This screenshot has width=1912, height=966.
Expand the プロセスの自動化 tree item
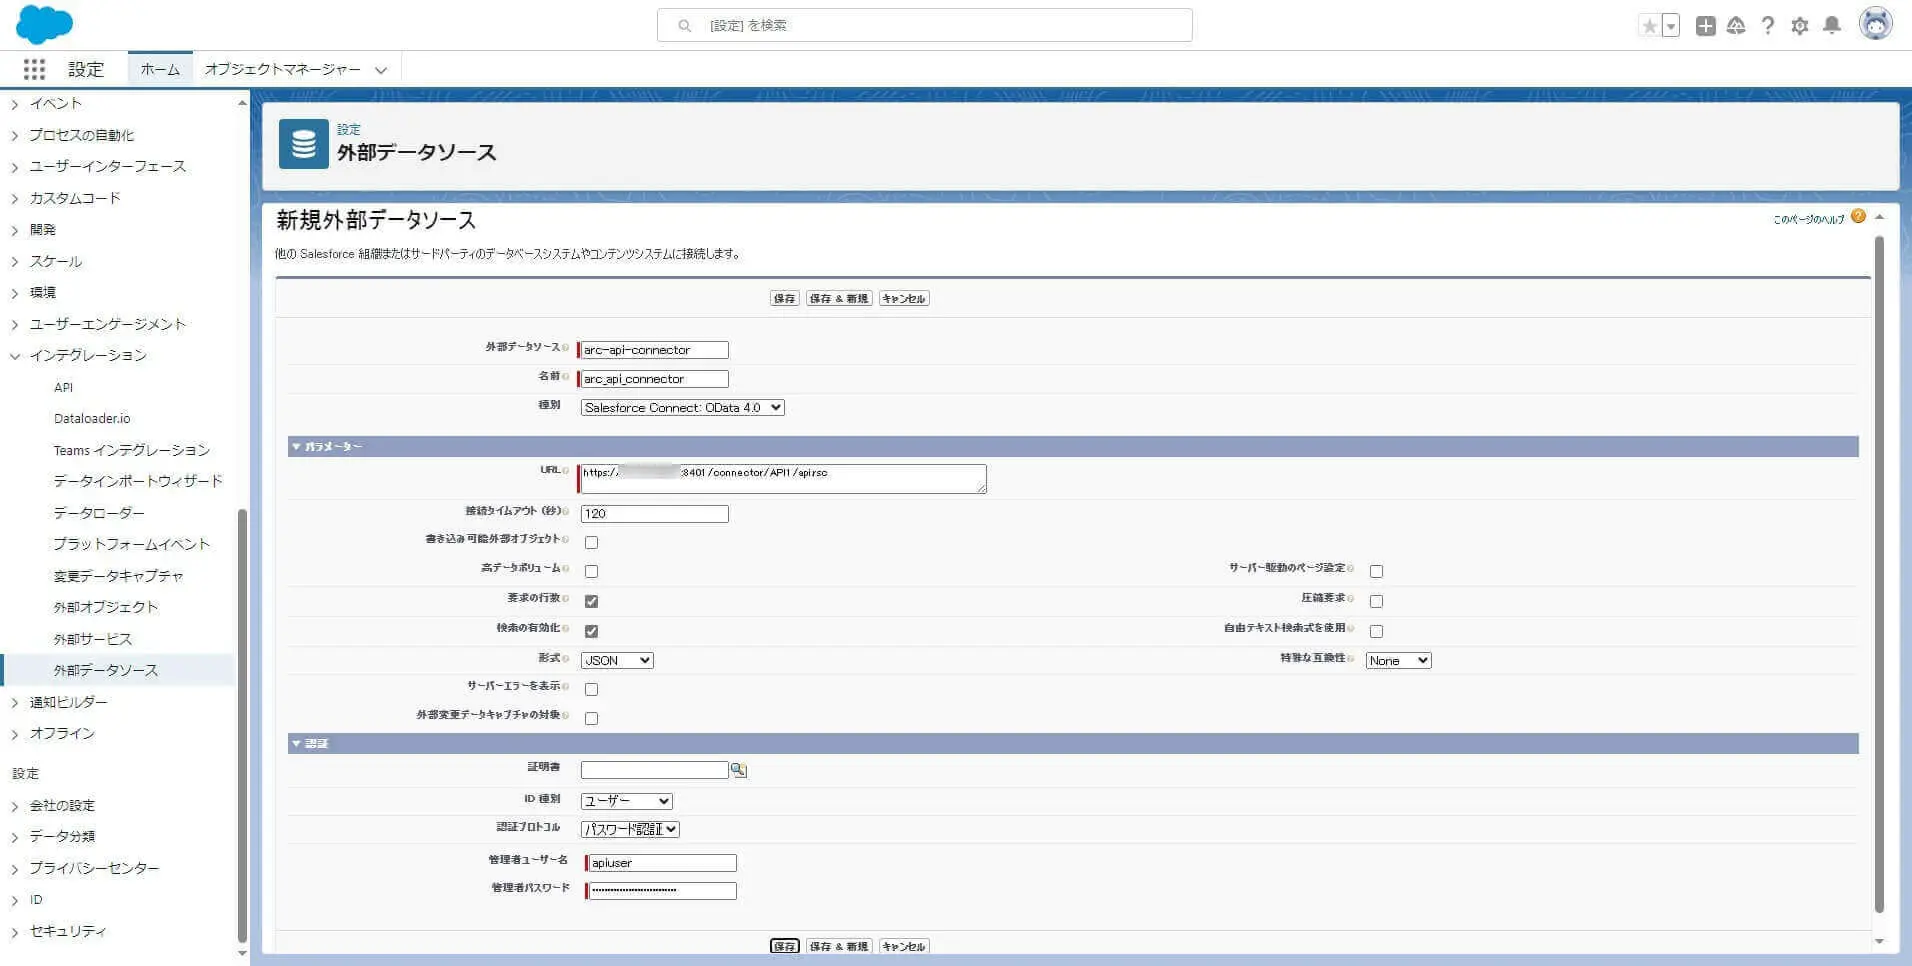[x=82, y=135]
